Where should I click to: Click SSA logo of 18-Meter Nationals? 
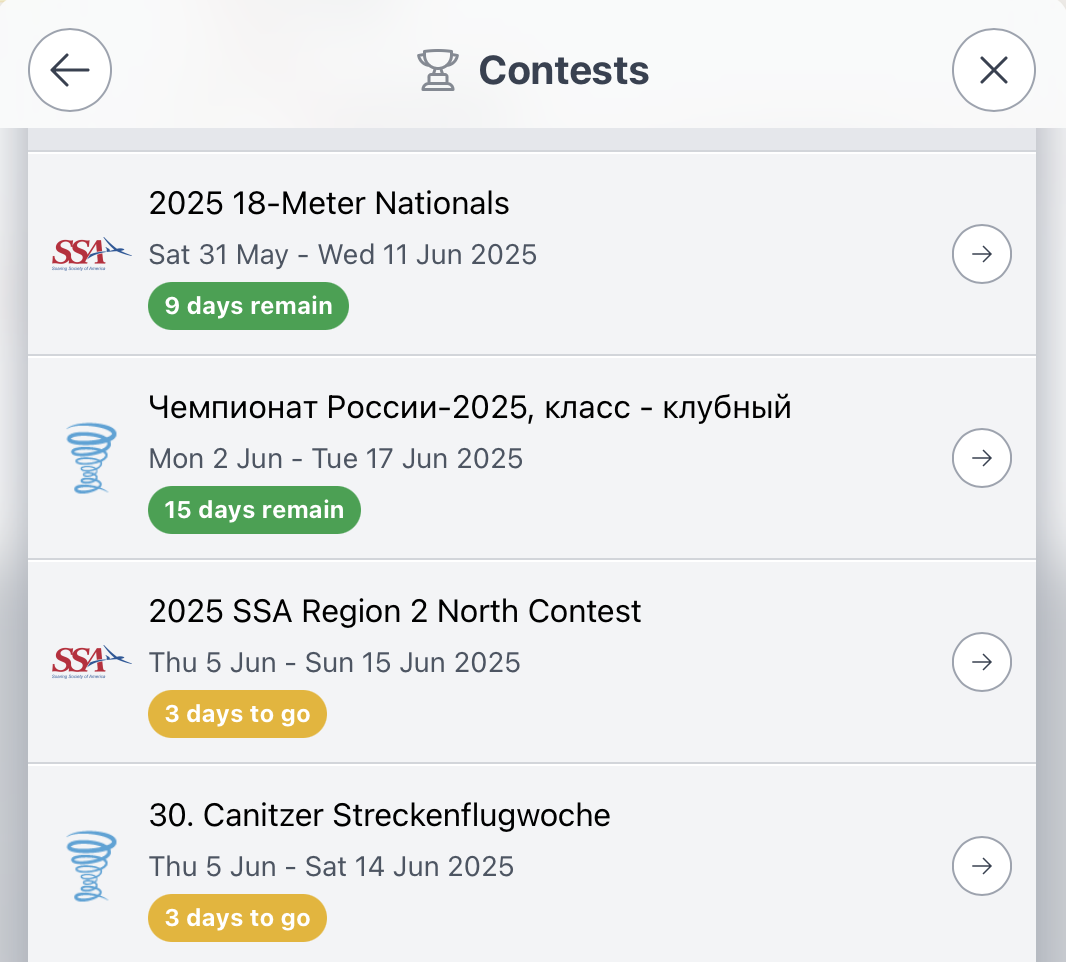(x=91, y=254)
